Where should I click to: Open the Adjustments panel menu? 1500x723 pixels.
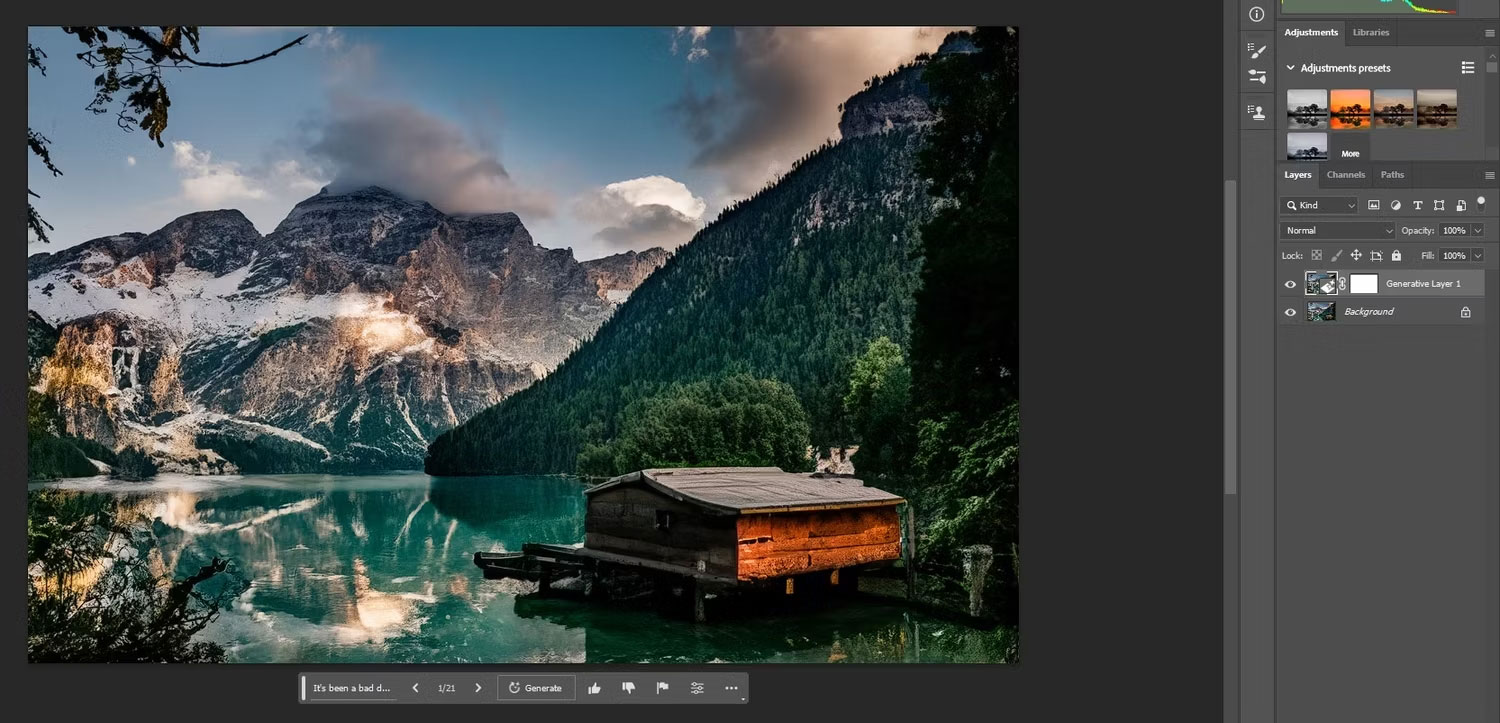[1489, 33]
